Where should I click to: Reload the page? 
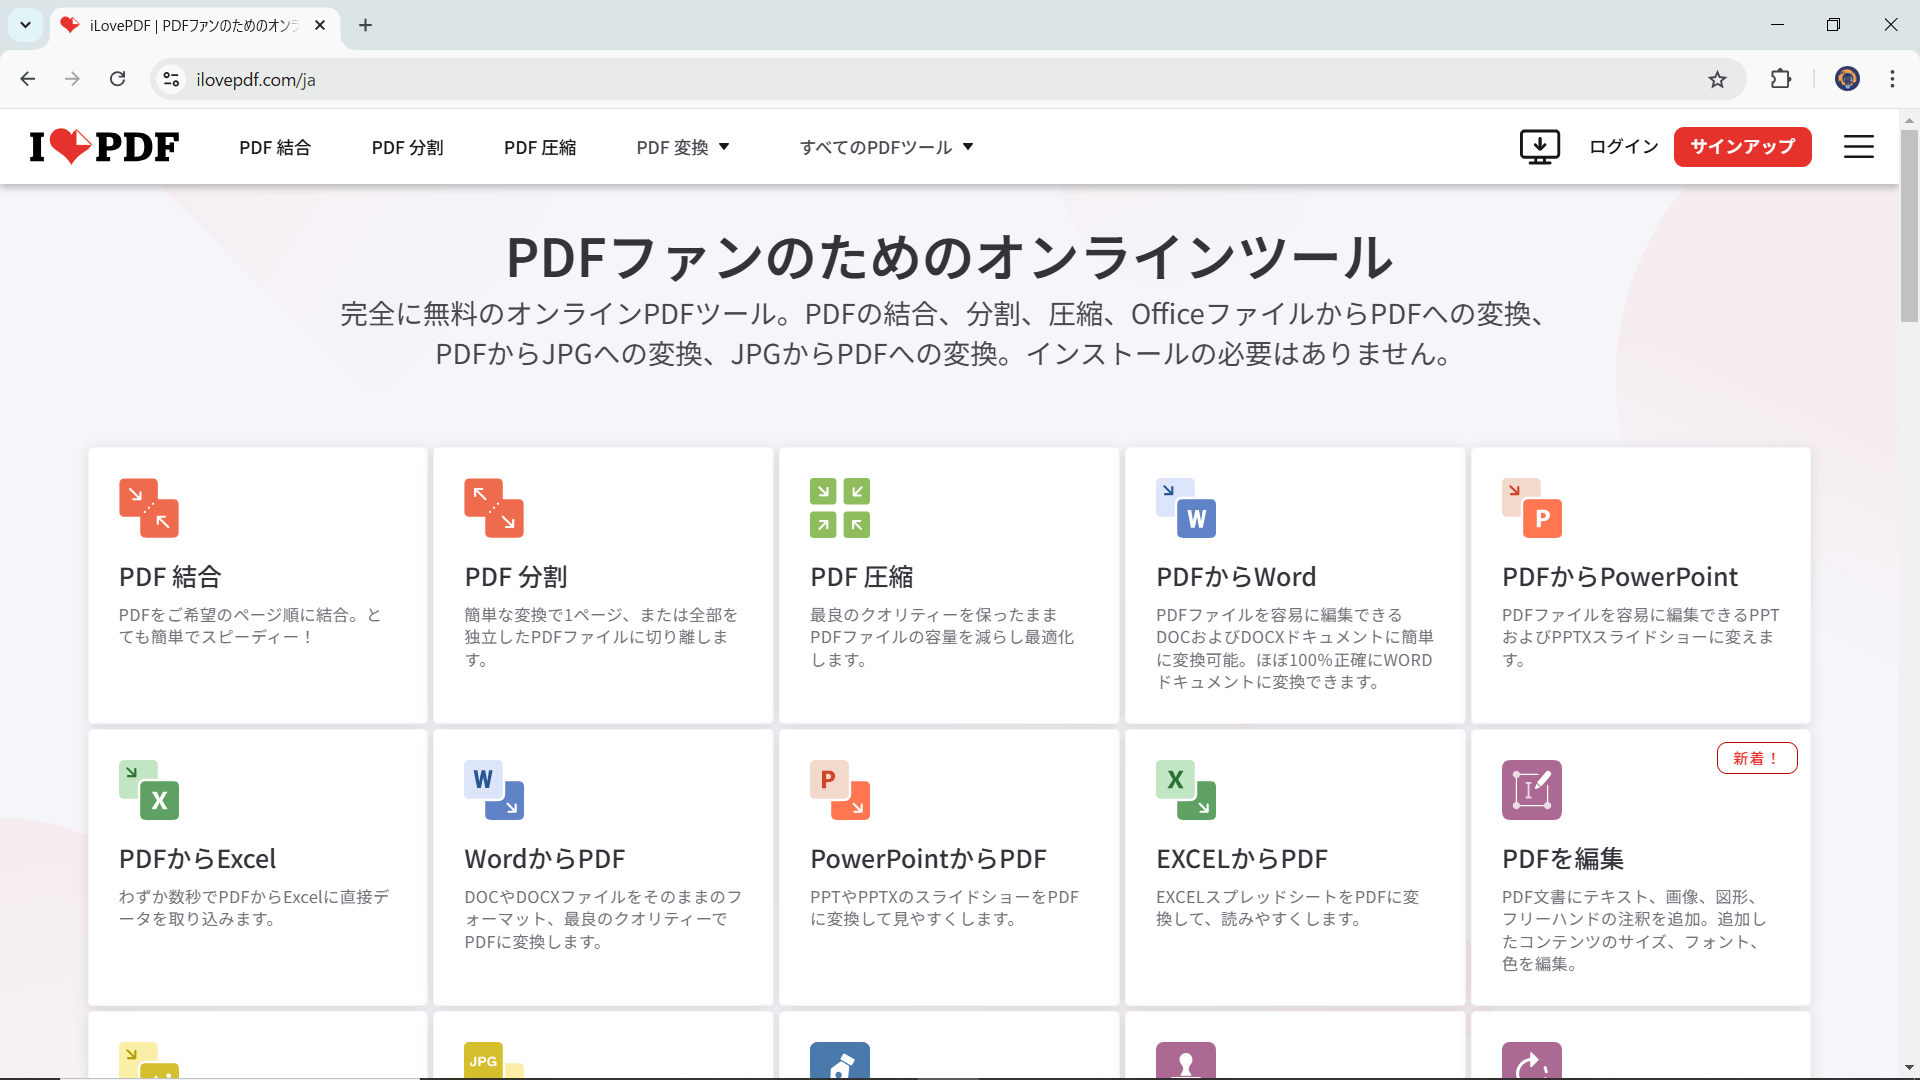coord(117,79)
